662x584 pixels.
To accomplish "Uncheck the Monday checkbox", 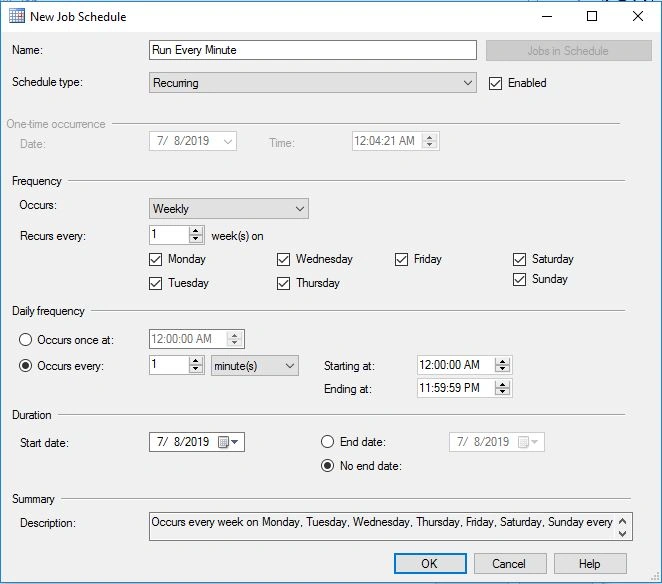I will 155,259.
